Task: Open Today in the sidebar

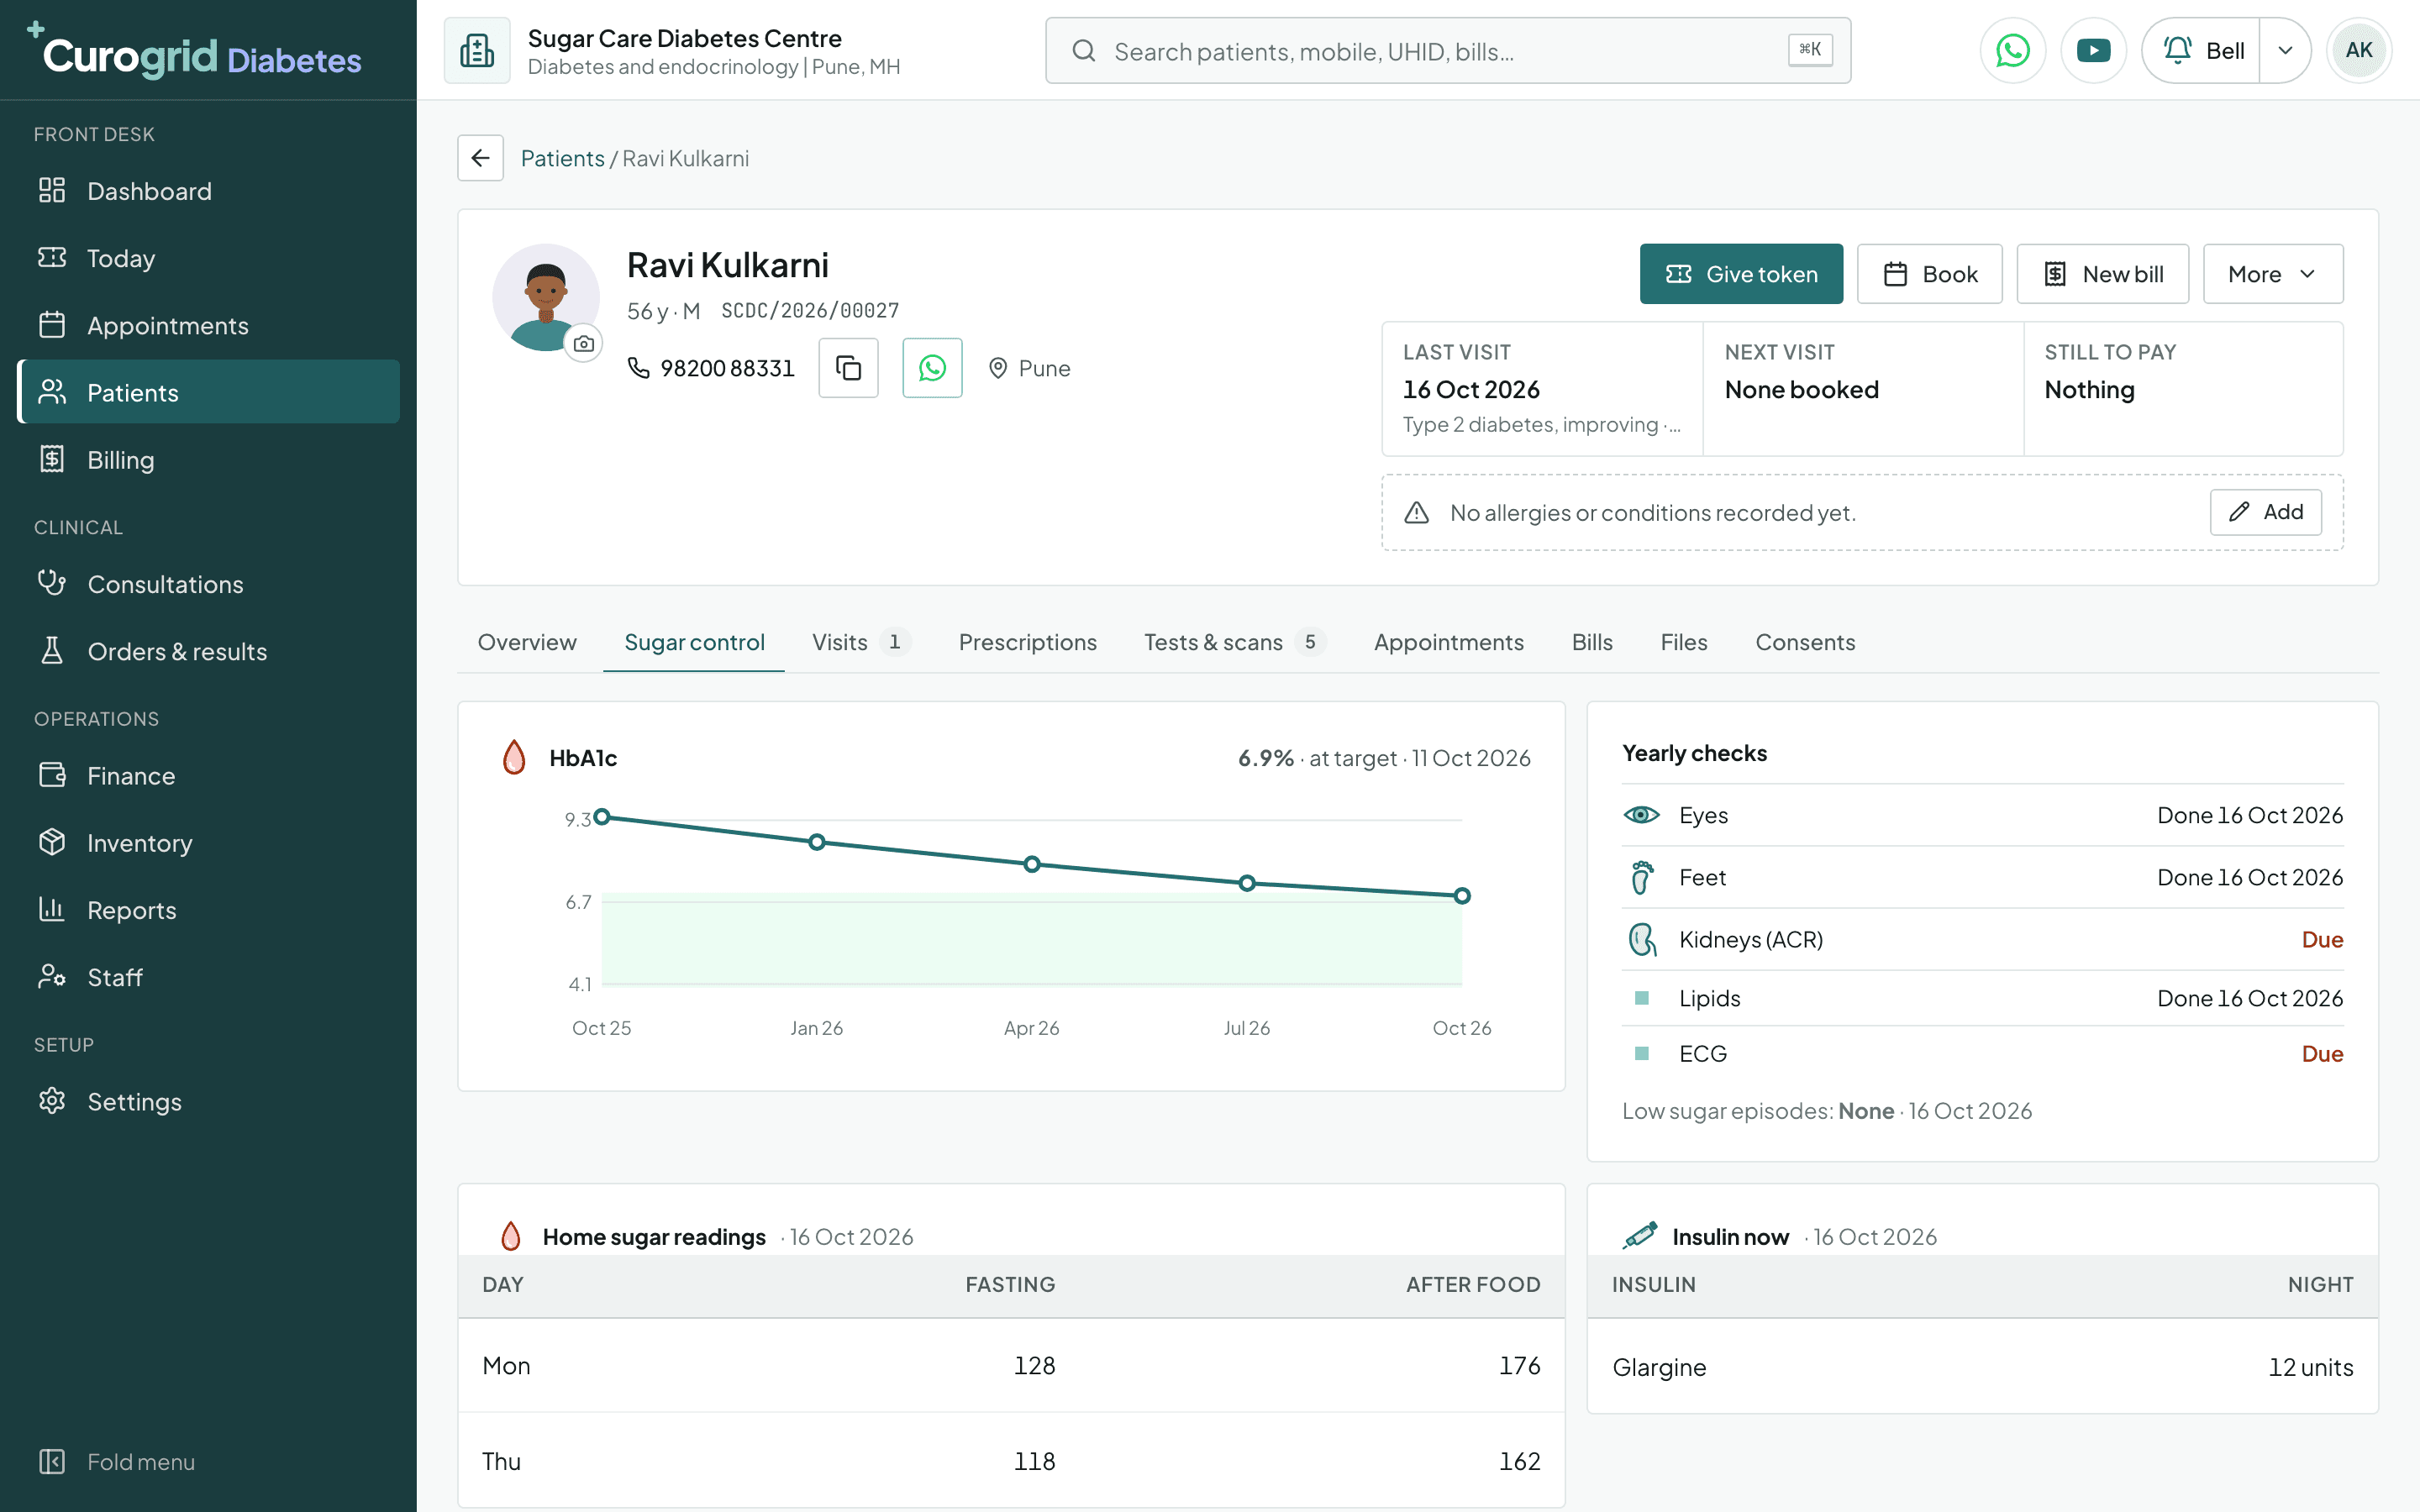Action: pyautogui.click(x=208, y=258)
